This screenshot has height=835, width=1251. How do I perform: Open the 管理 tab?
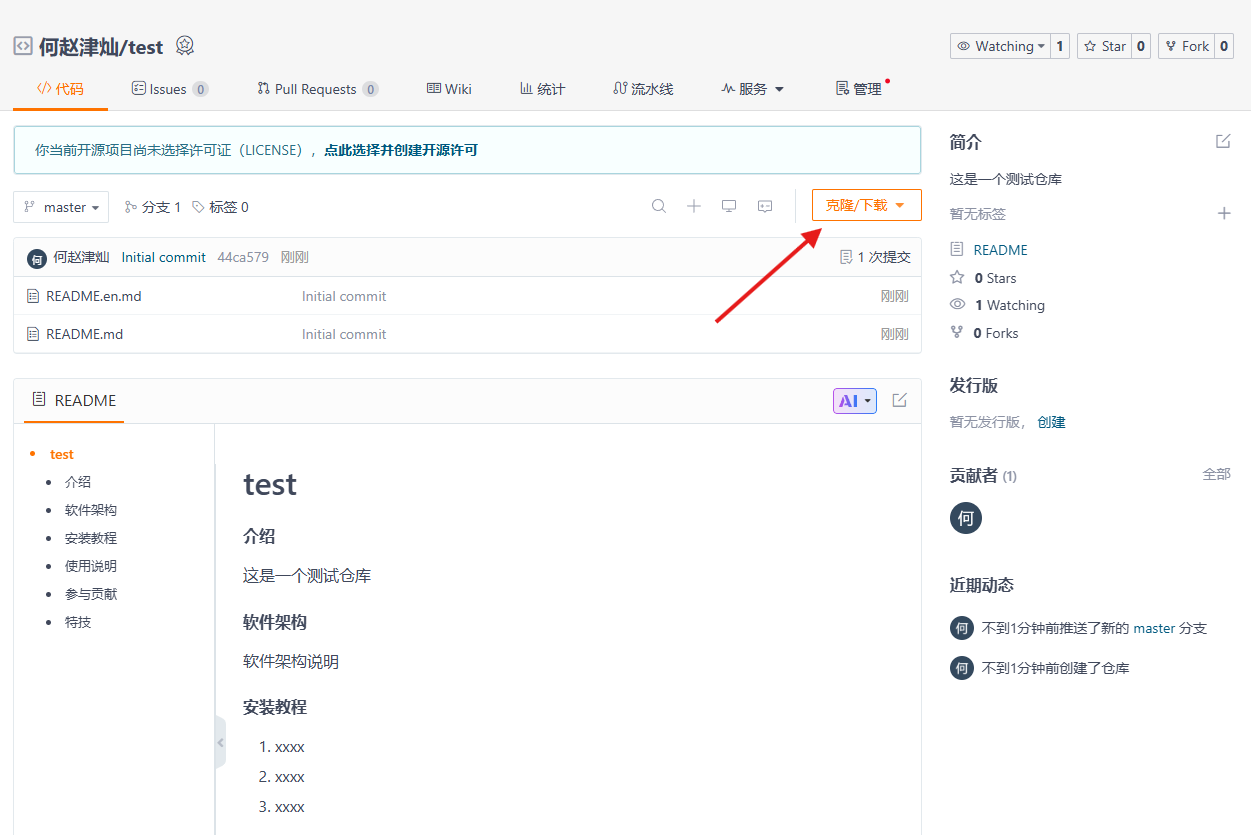859,89
